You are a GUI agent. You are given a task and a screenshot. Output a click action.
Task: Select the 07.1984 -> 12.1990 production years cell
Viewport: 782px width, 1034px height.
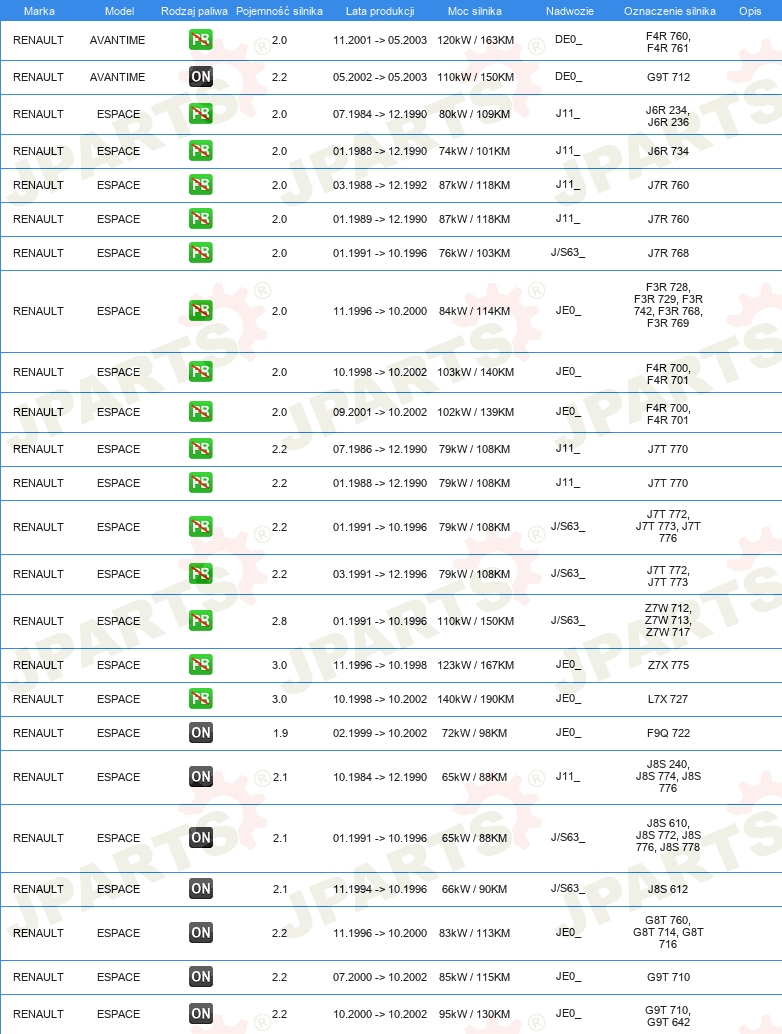tap(380, 114)
